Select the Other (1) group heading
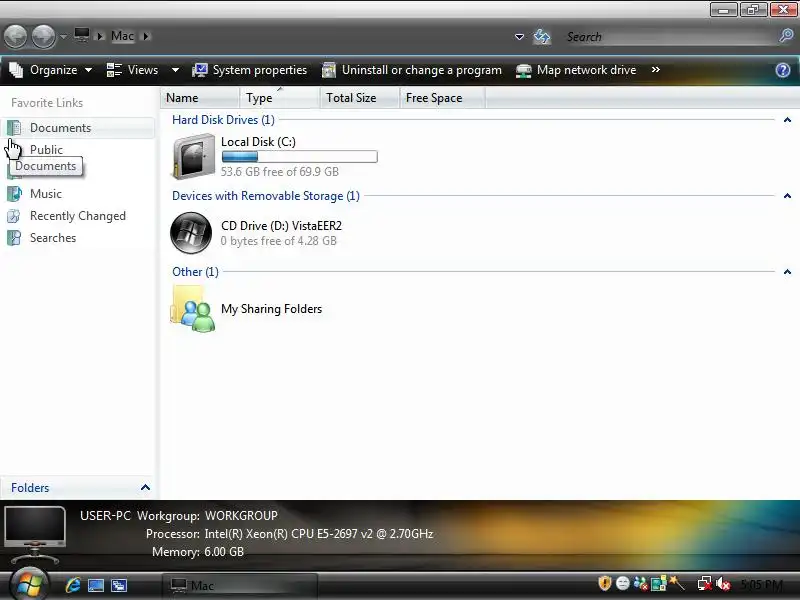The image size is (800, 600). [x=195, y=272]
